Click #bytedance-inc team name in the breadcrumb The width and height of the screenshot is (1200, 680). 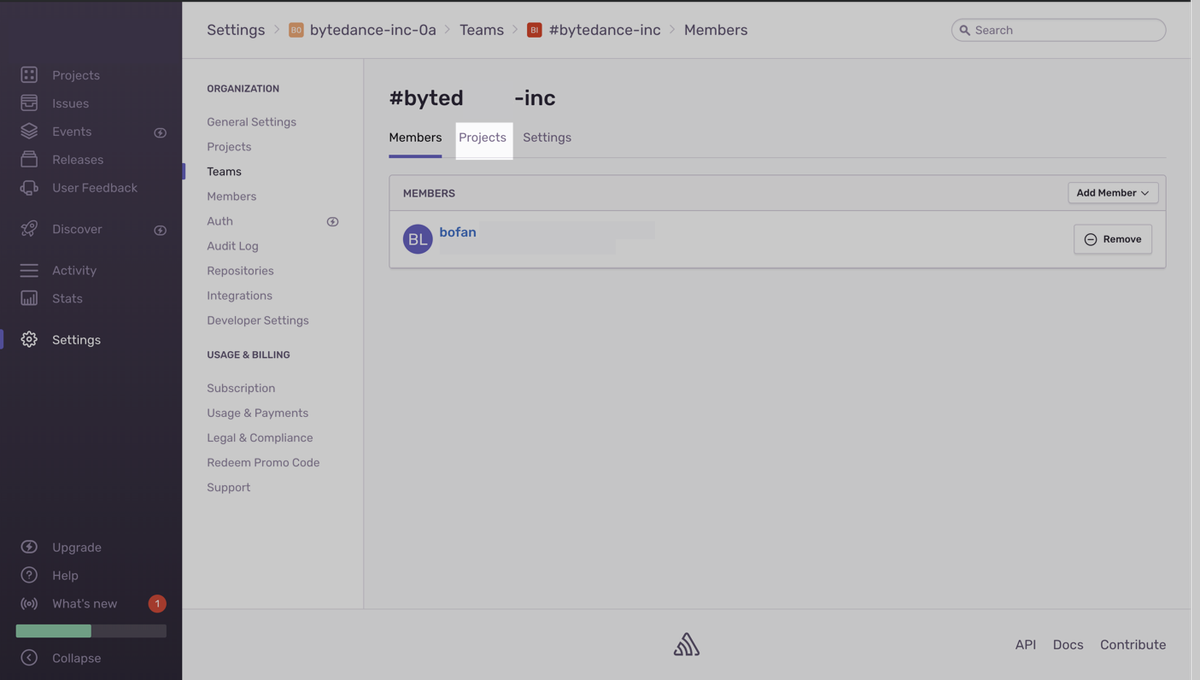pos(605,30)
